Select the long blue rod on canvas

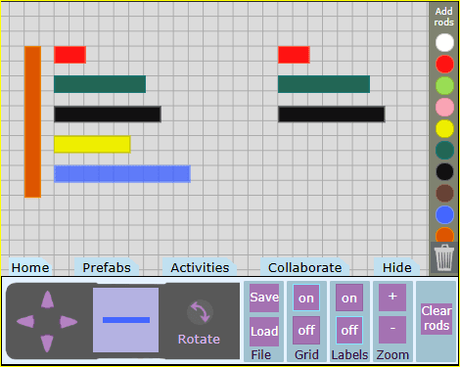[122, 174]
